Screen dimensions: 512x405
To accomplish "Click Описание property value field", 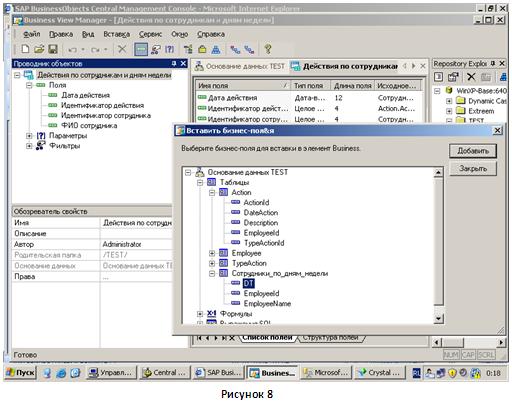I will click(136, 234).
